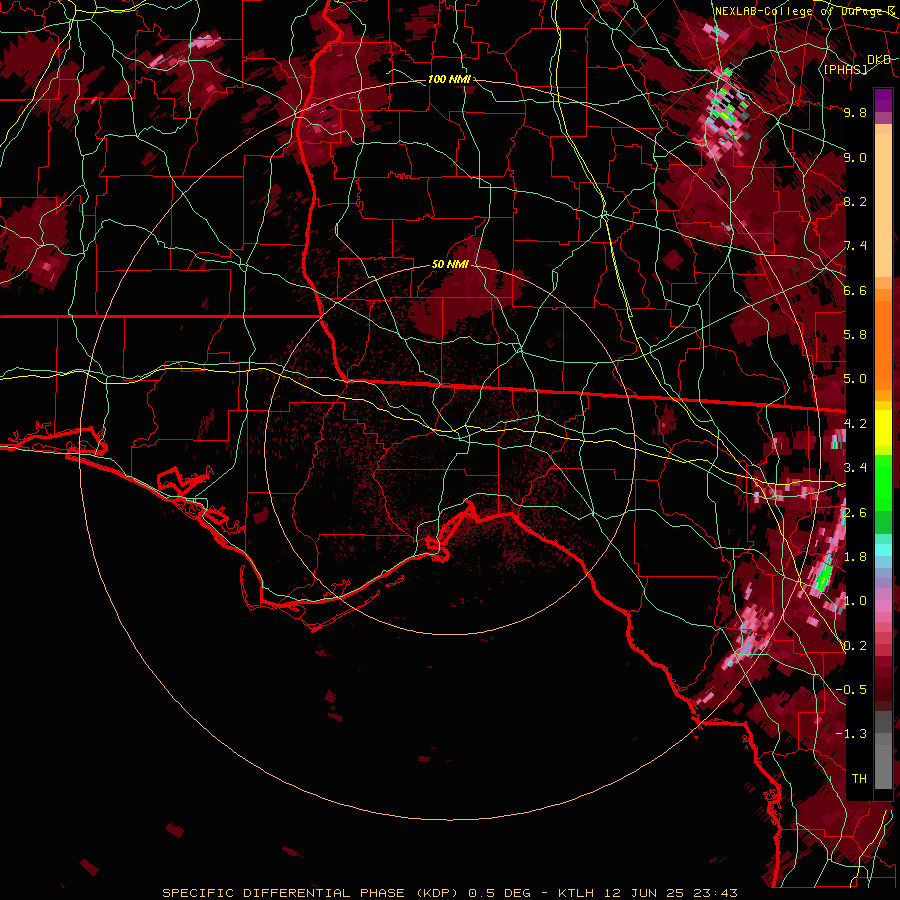Click the 6.6 scale value

(855, 290)
